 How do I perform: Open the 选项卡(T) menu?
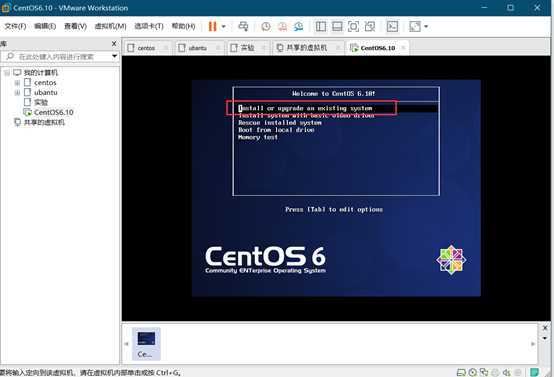tap(149, 26)
